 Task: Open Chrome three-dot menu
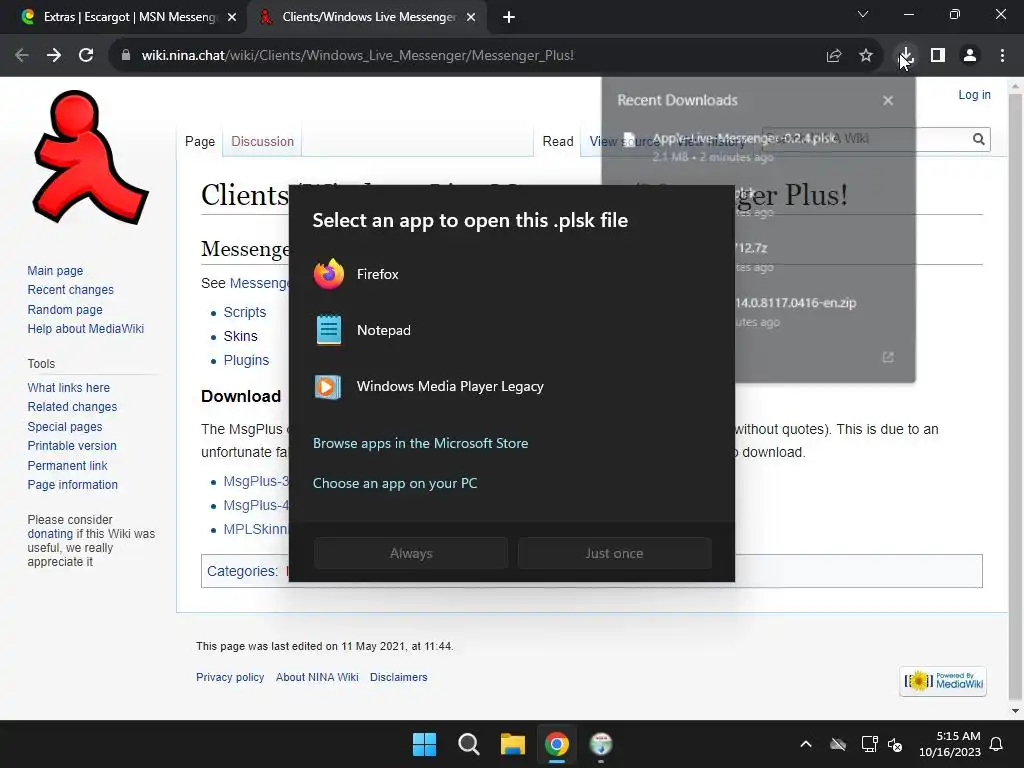[1002, 56]
